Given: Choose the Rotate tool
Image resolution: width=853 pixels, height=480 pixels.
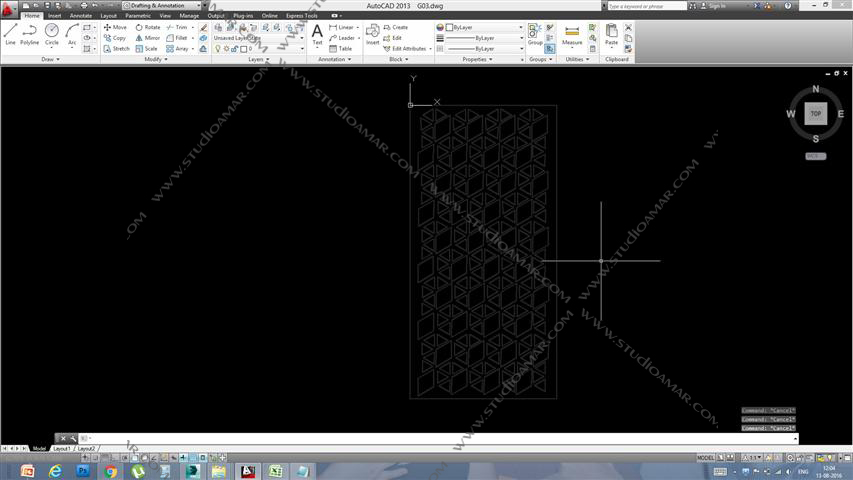Looking at the screenshot, I should pos(148,27).
